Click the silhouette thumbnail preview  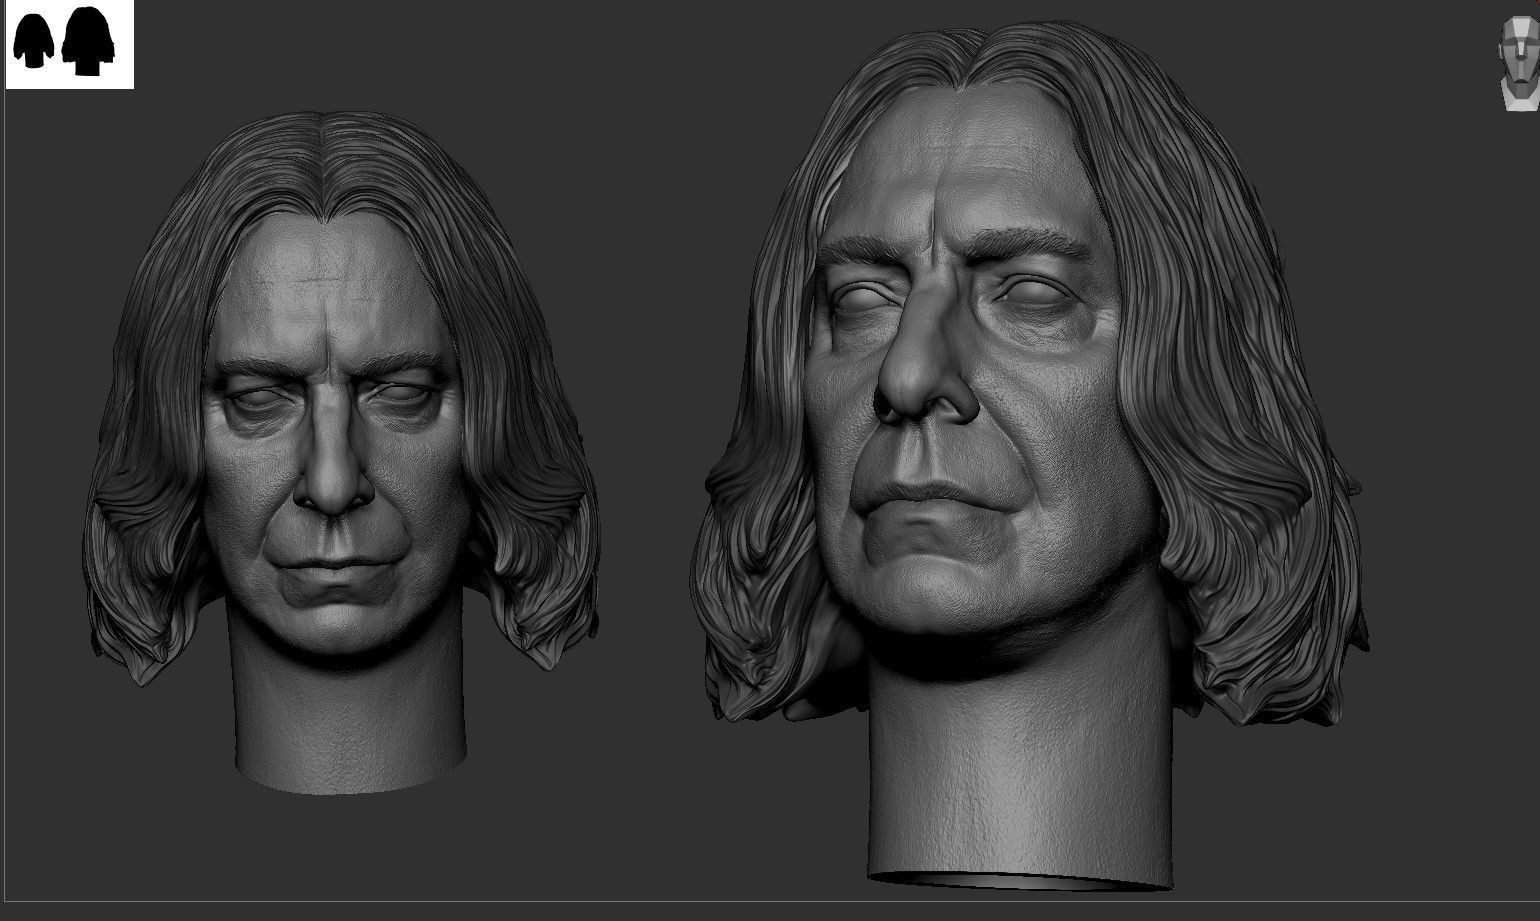pos(70,45)
